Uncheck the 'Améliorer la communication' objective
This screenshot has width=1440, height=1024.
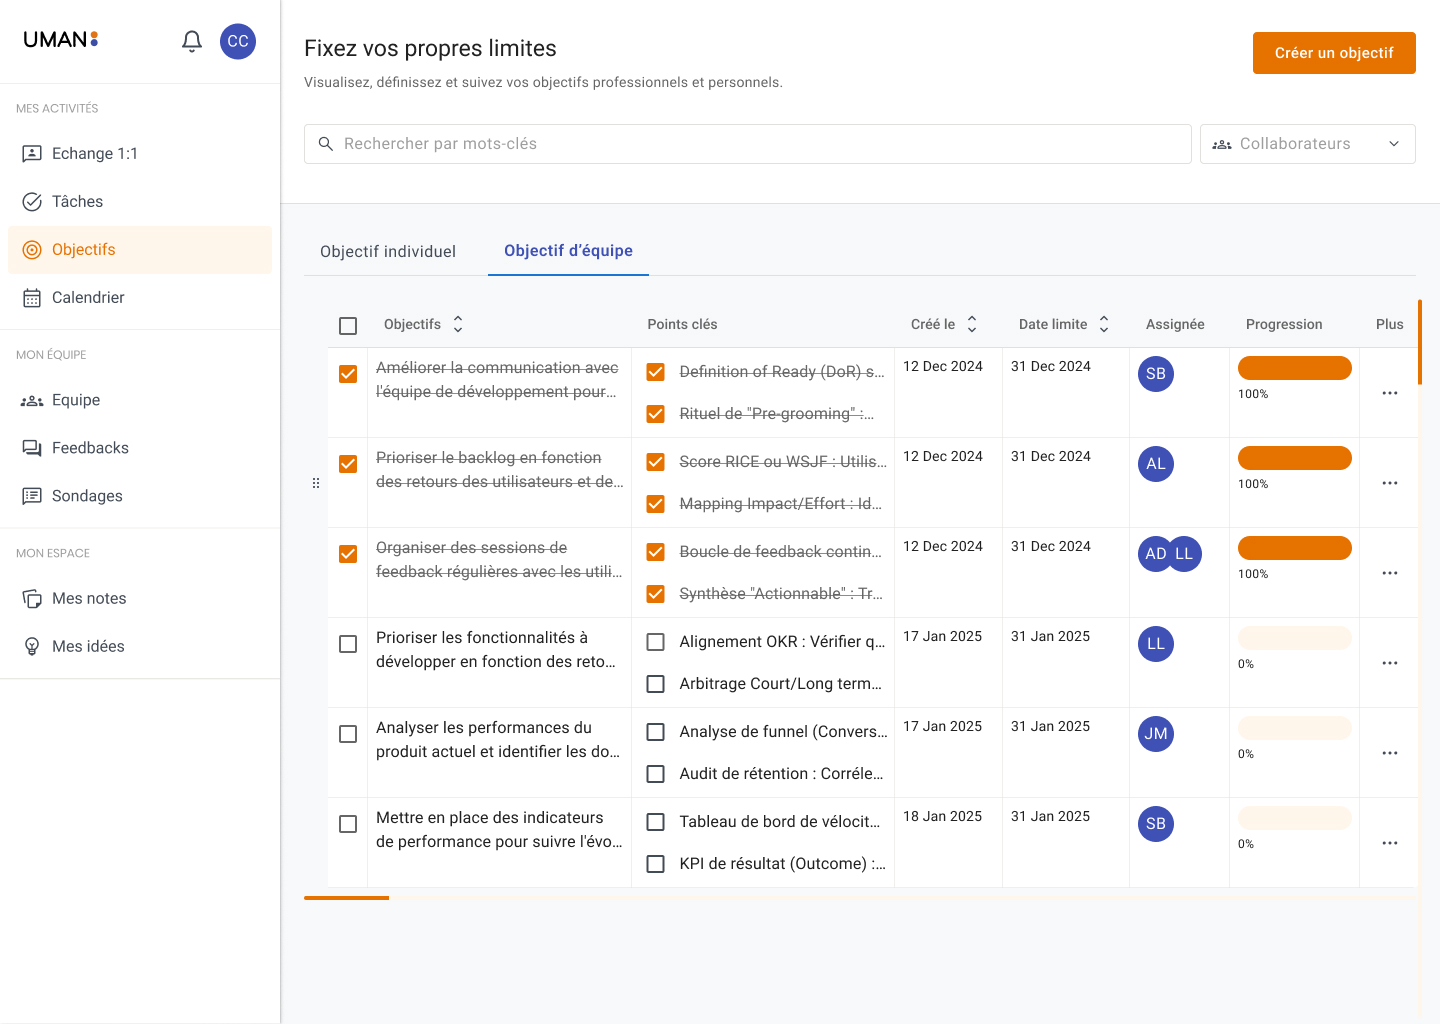[x=347, y=373]
